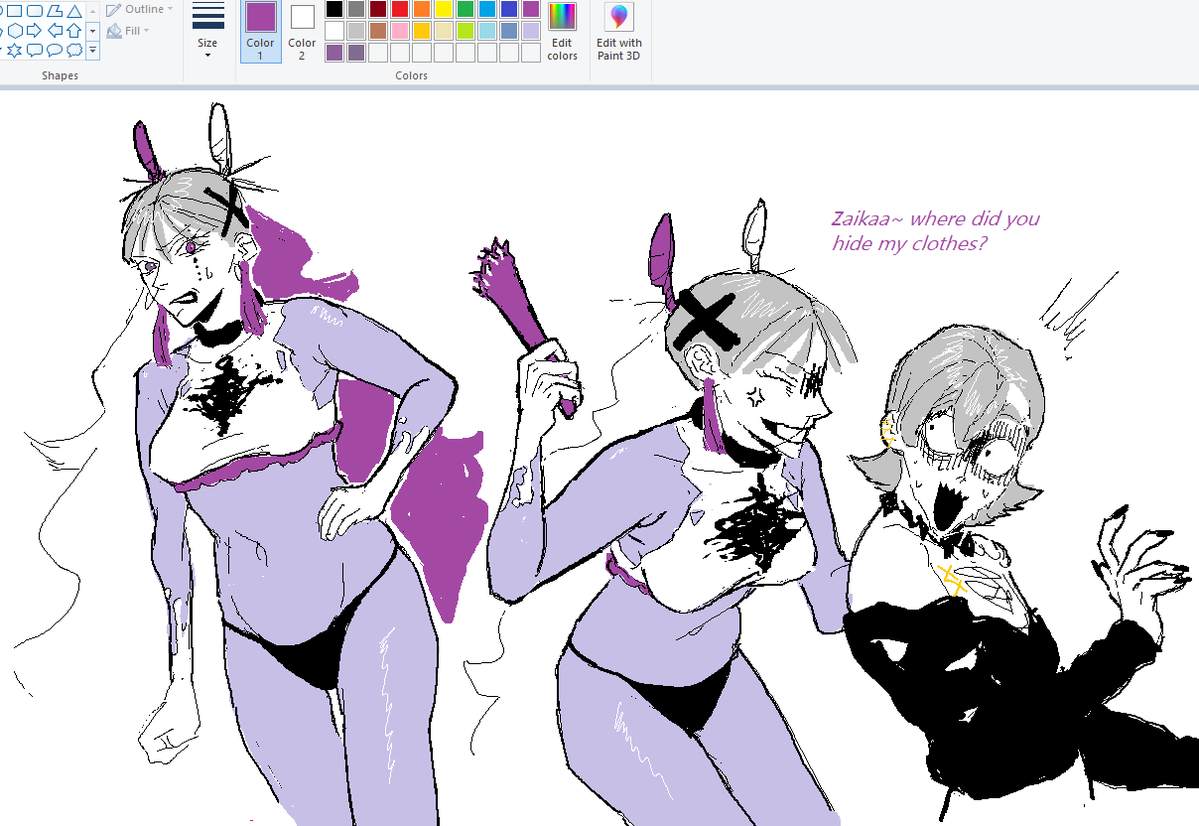Screen dimensions: 1199x826
Task: Click the 'hide my clothes?' canvas text
Action: (909, 243)
